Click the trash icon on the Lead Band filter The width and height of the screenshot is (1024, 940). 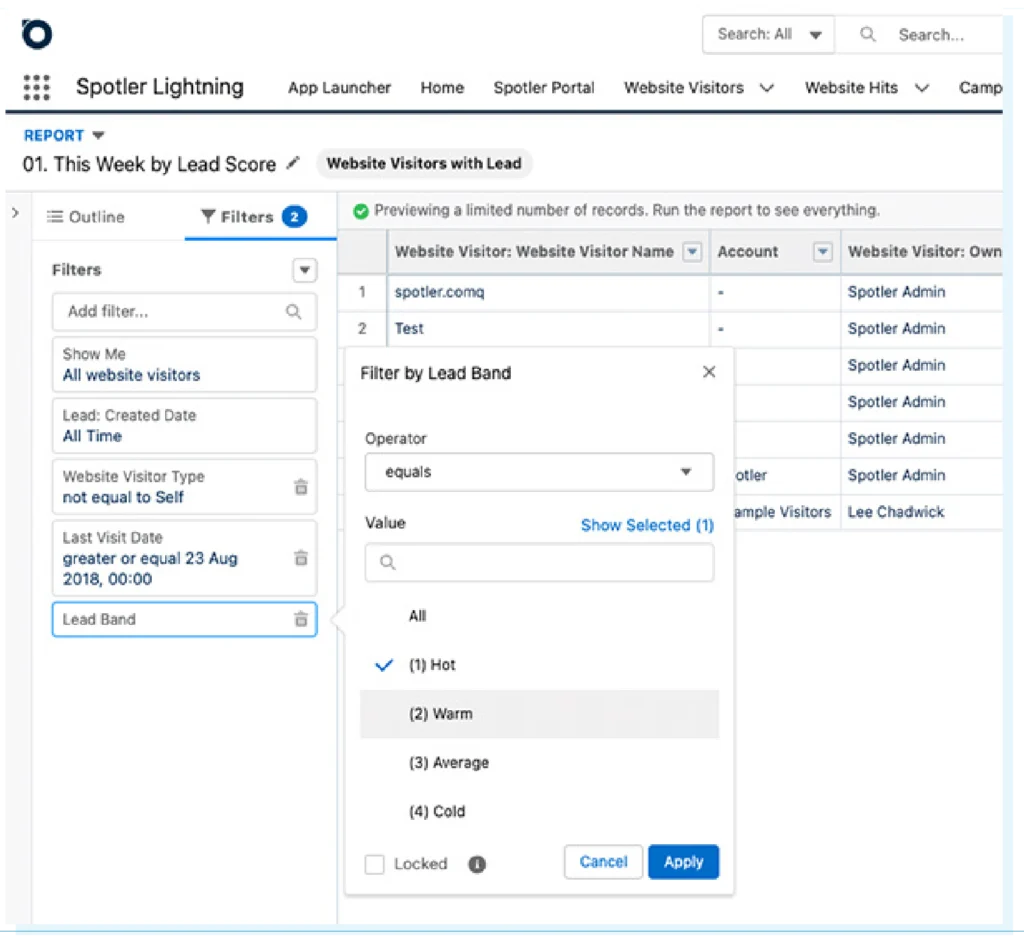click(x=301, y=619)
